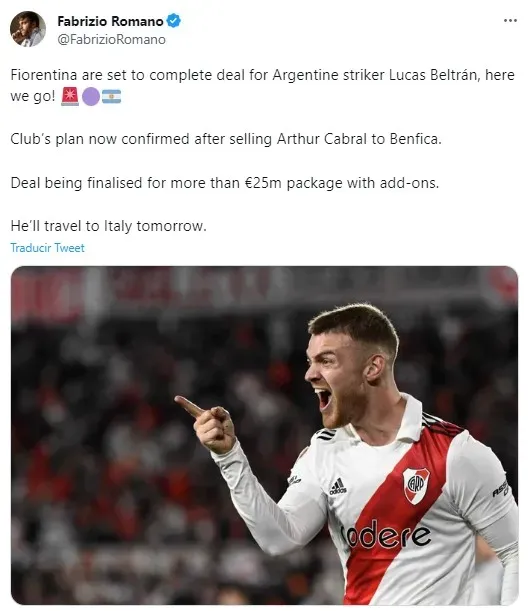Click the Adidas logo on the jersey
This screenshot has width=528, height=611.
pyautogui.click(x=337, y=486)
